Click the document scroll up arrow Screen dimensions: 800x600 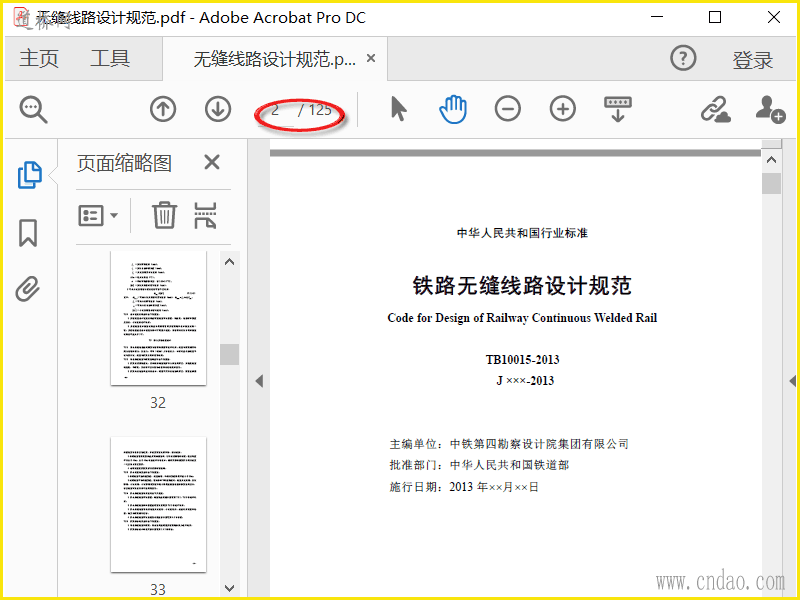point(771,160)
